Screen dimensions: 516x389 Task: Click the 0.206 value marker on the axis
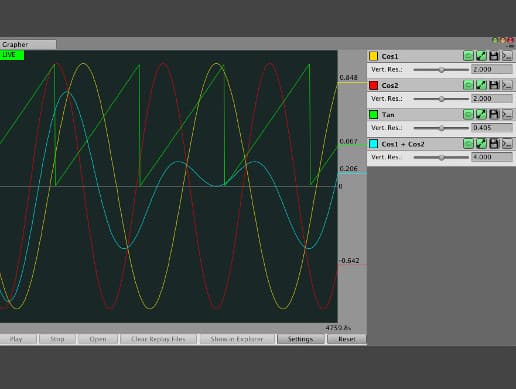(349, 169)
